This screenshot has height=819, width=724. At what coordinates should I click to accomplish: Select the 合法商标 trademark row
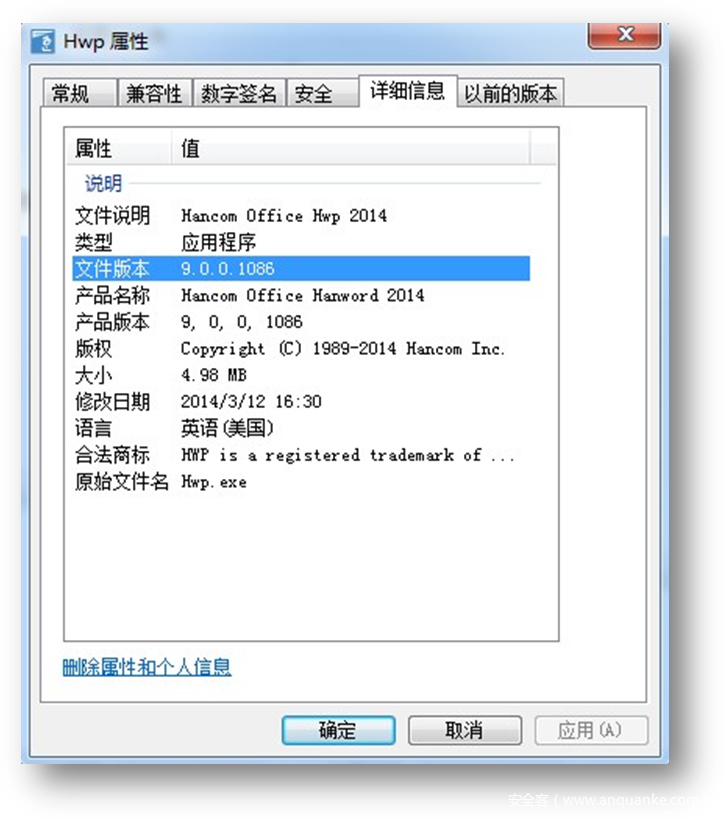coord(301,455)
